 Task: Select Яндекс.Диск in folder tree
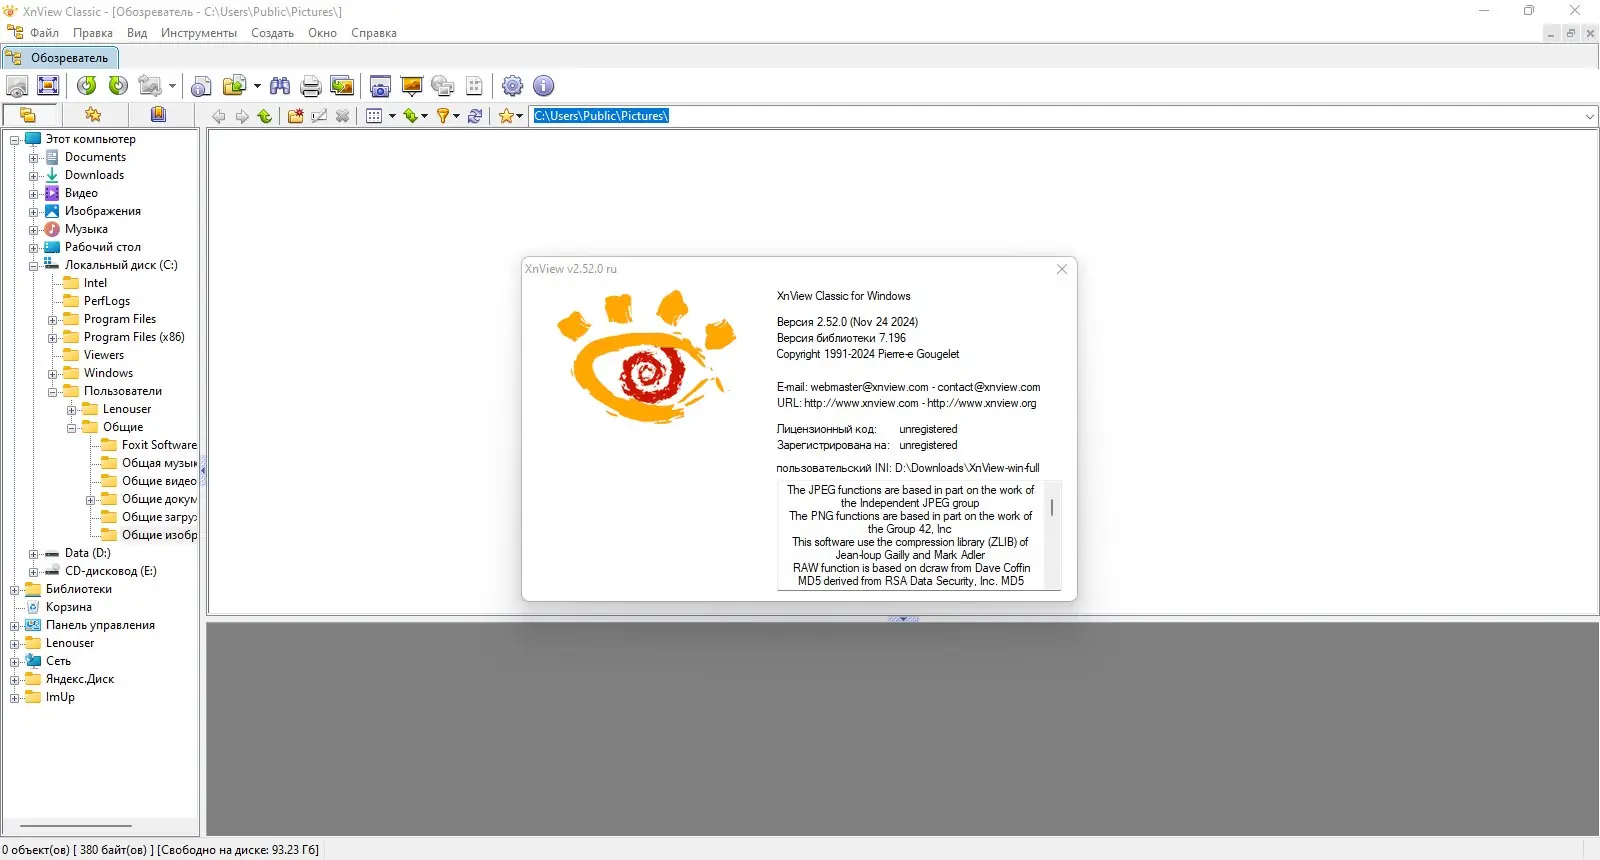click(80, 679)
